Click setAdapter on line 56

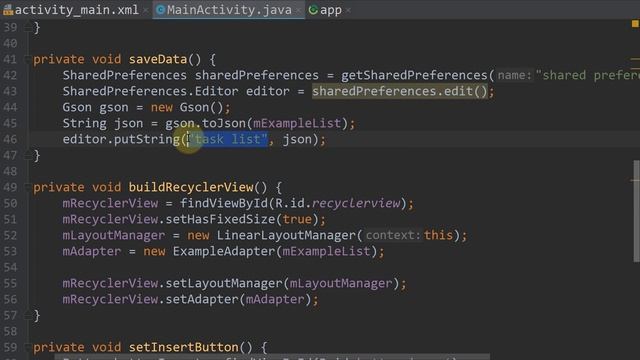click(202, 299)
